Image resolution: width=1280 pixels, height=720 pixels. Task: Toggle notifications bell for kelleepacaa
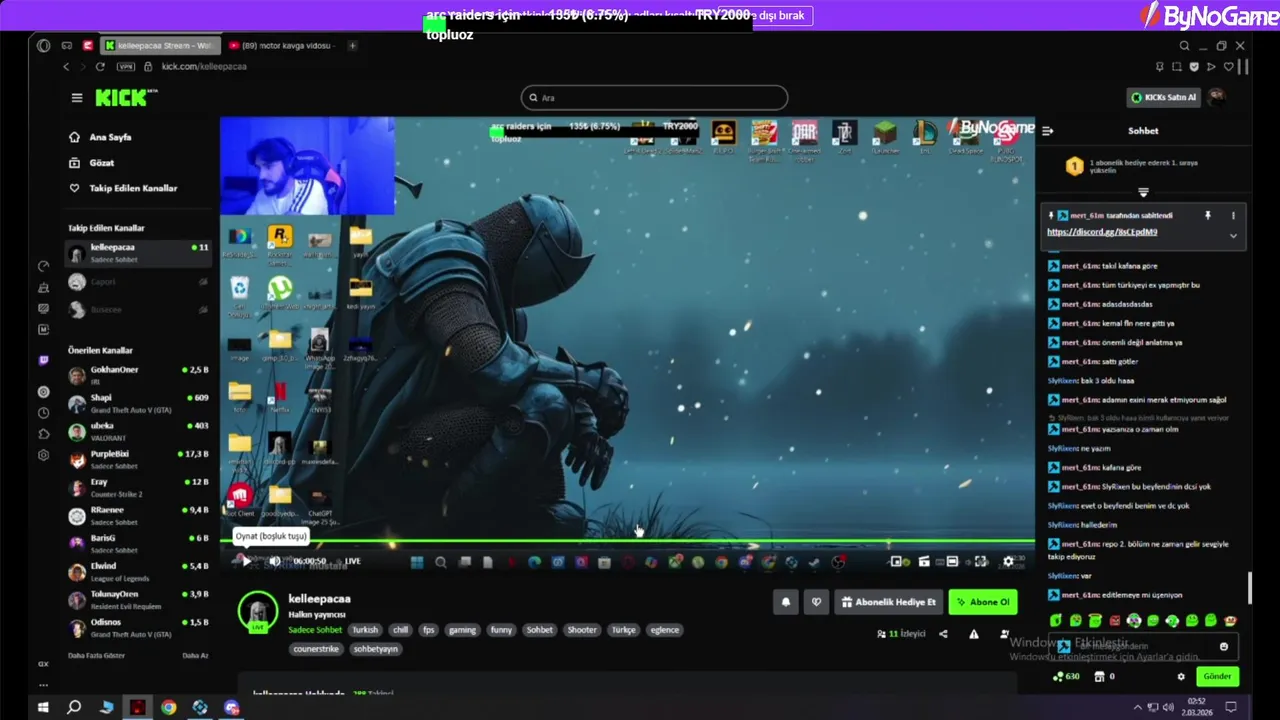[x=785, y=602]
